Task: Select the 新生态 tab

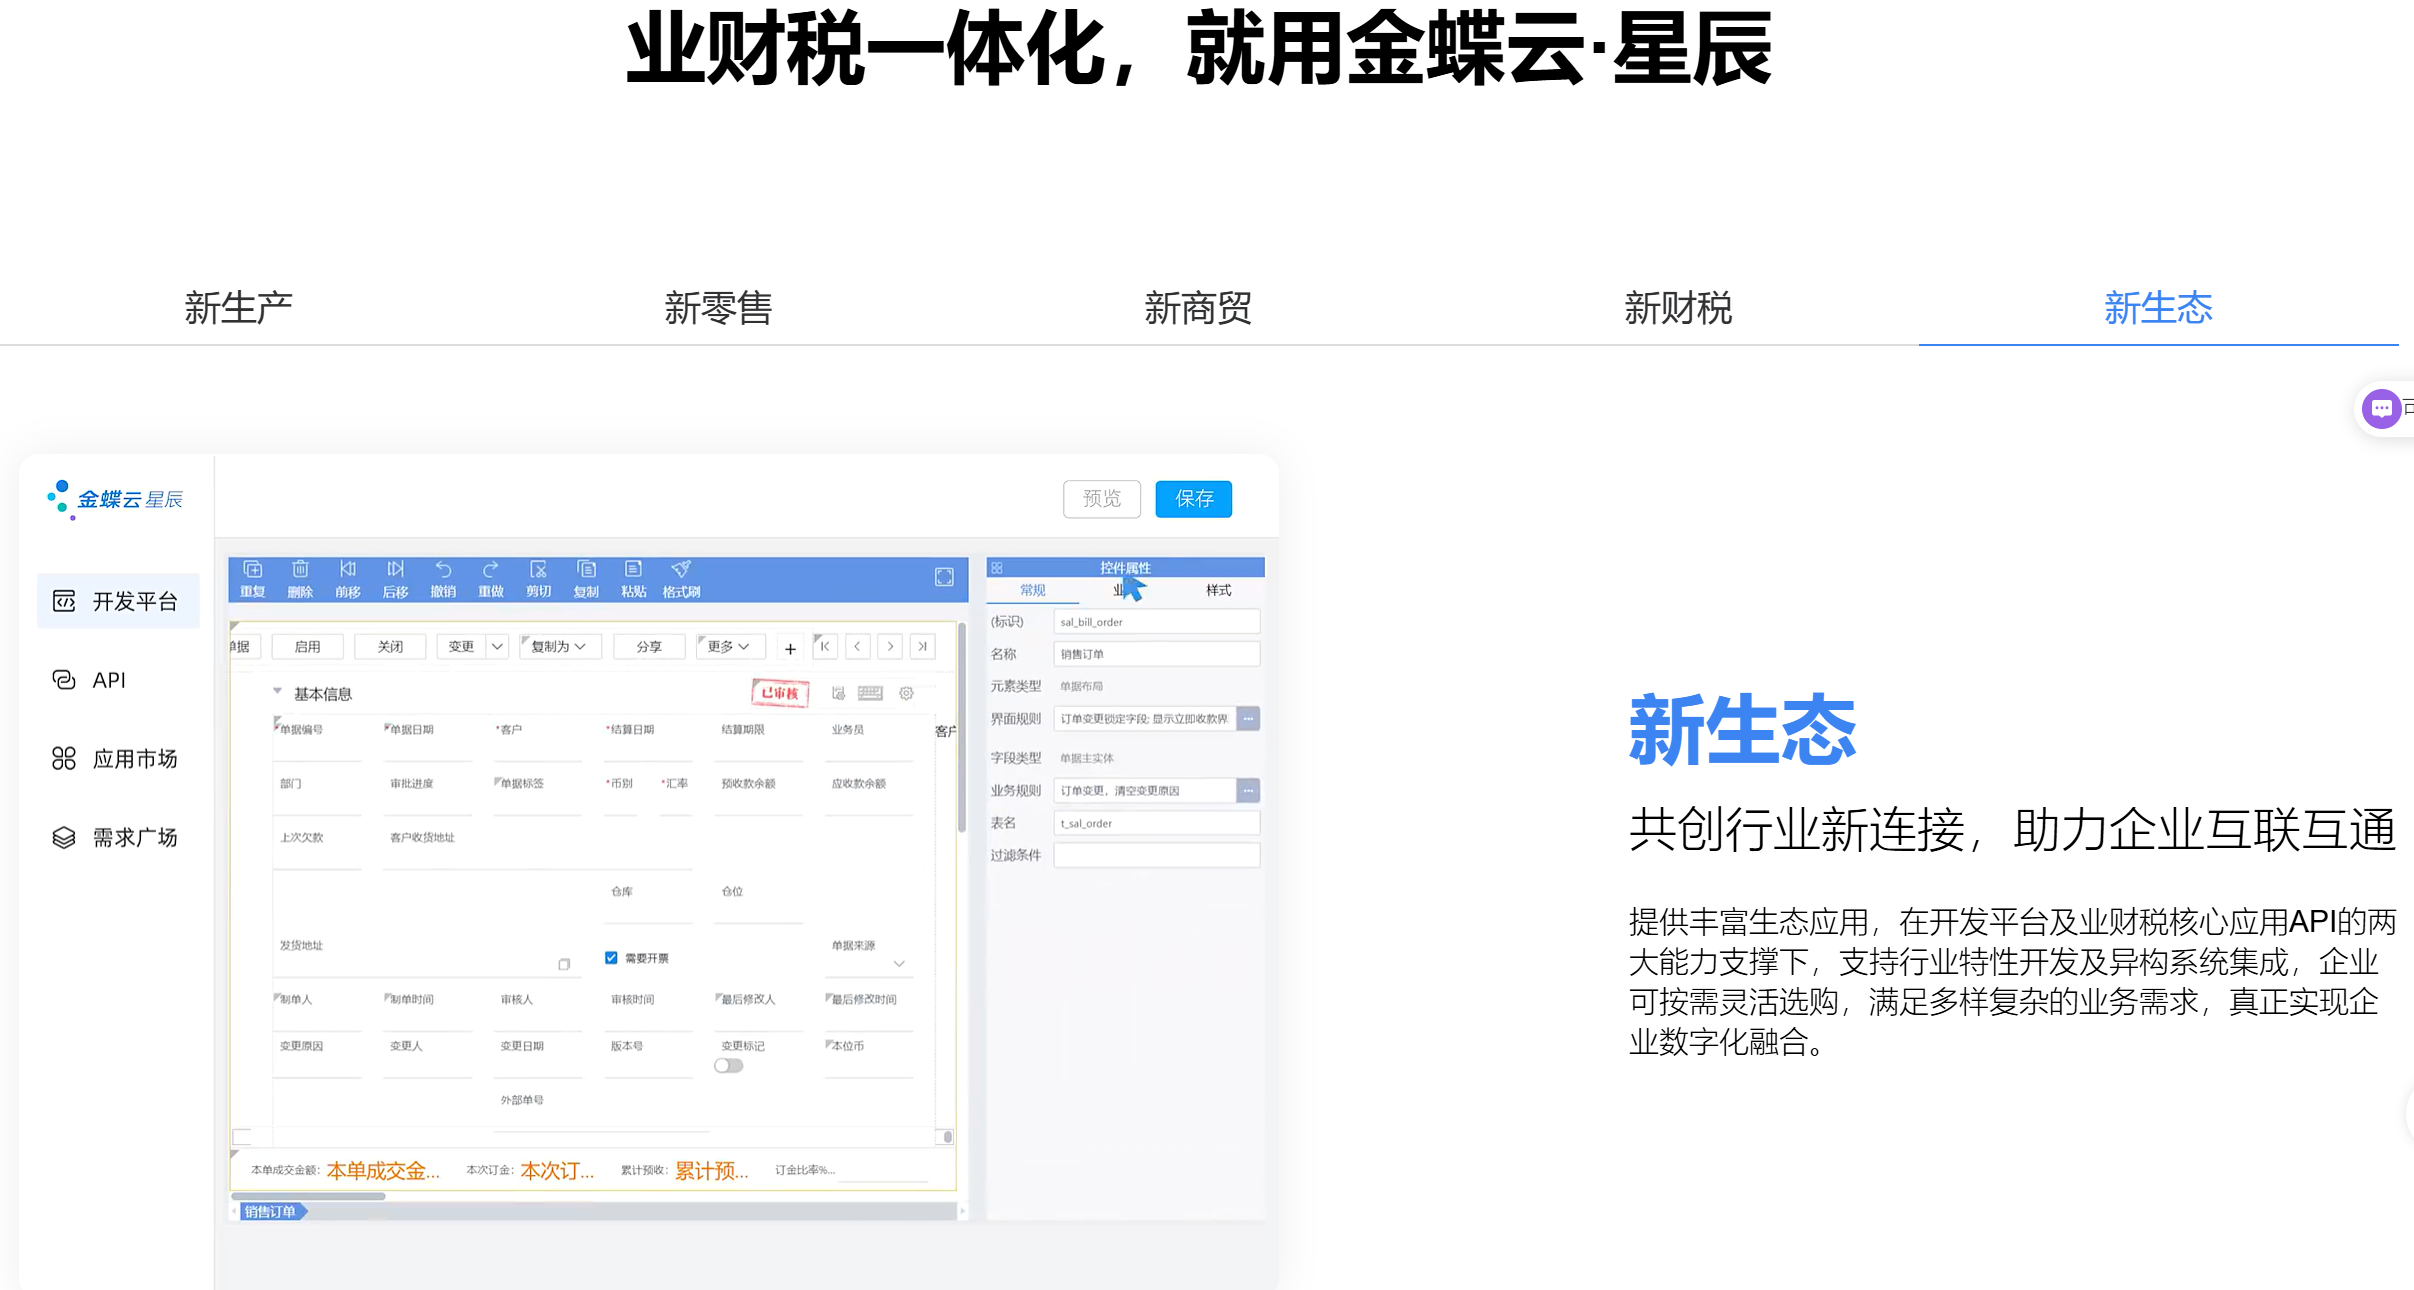Action: pyautogui.click(x=2159, y=308)
